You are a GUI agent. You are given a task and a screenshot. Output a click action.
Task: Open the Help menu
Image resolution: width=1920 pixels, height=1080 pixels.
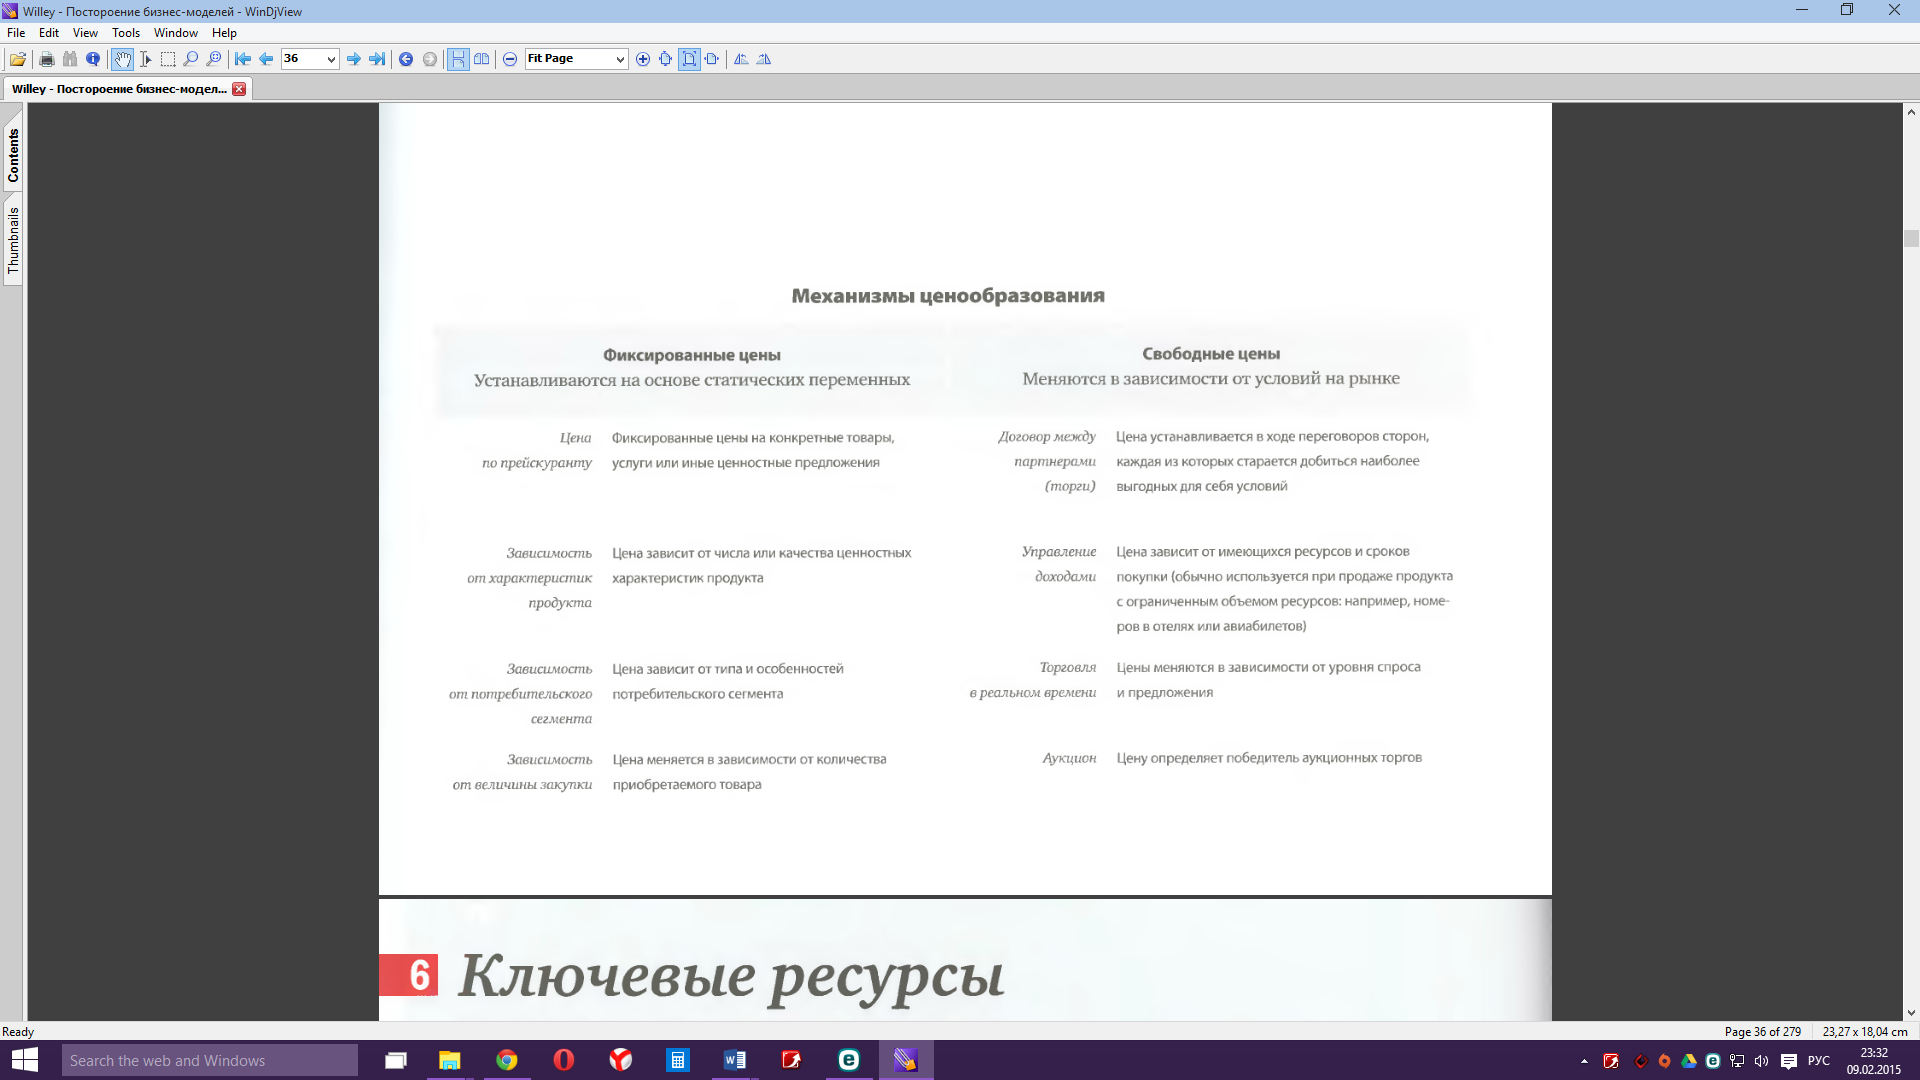[224, 33]
